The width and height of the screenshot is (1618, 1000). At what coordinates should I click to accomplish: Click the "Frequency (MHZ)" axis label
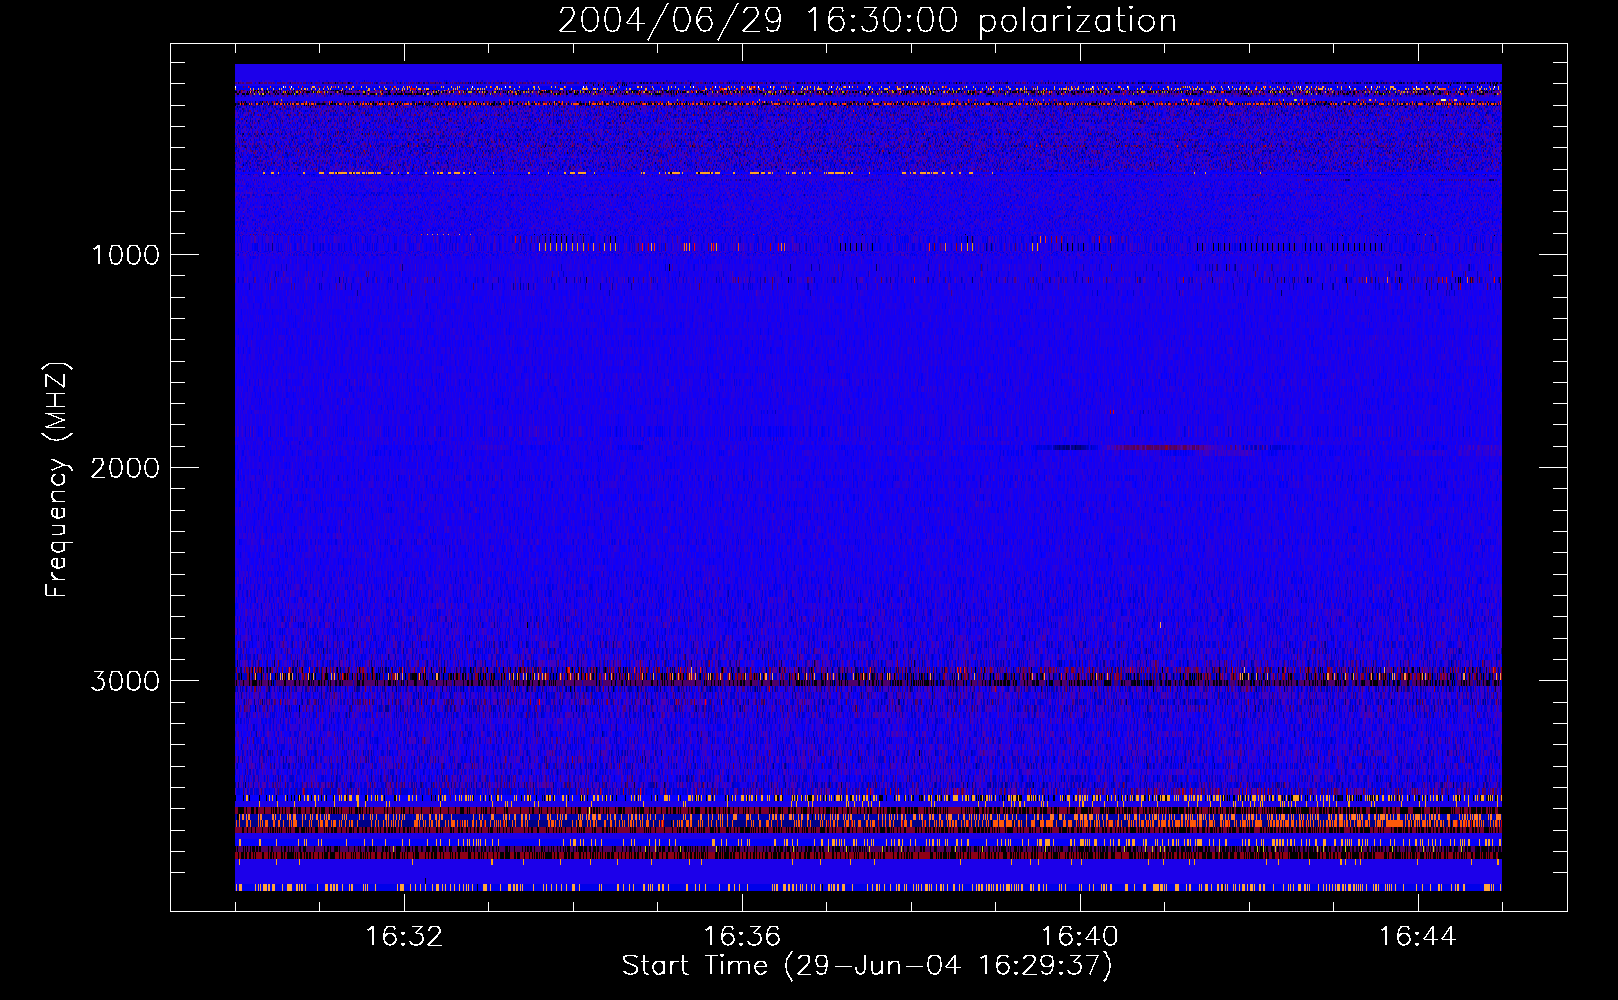pos(56,479)
